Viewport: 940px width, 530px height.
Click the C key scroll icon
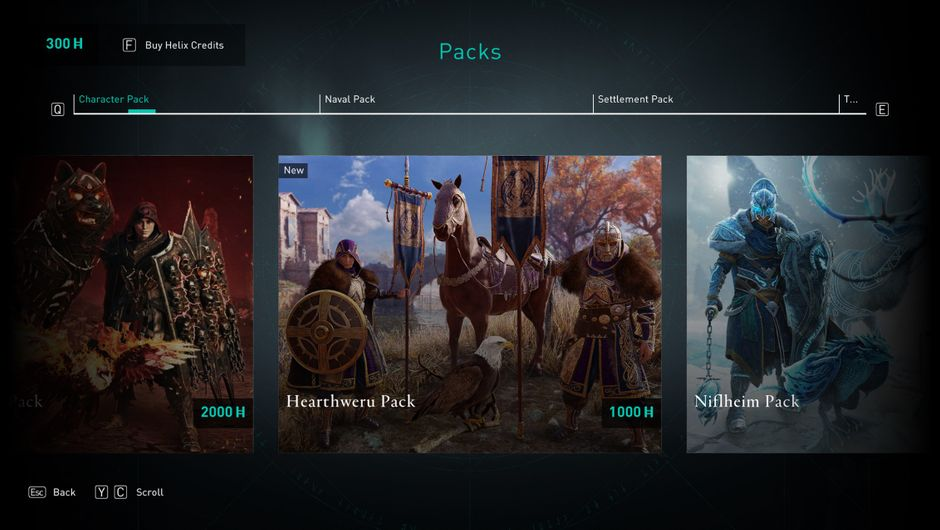120,492
